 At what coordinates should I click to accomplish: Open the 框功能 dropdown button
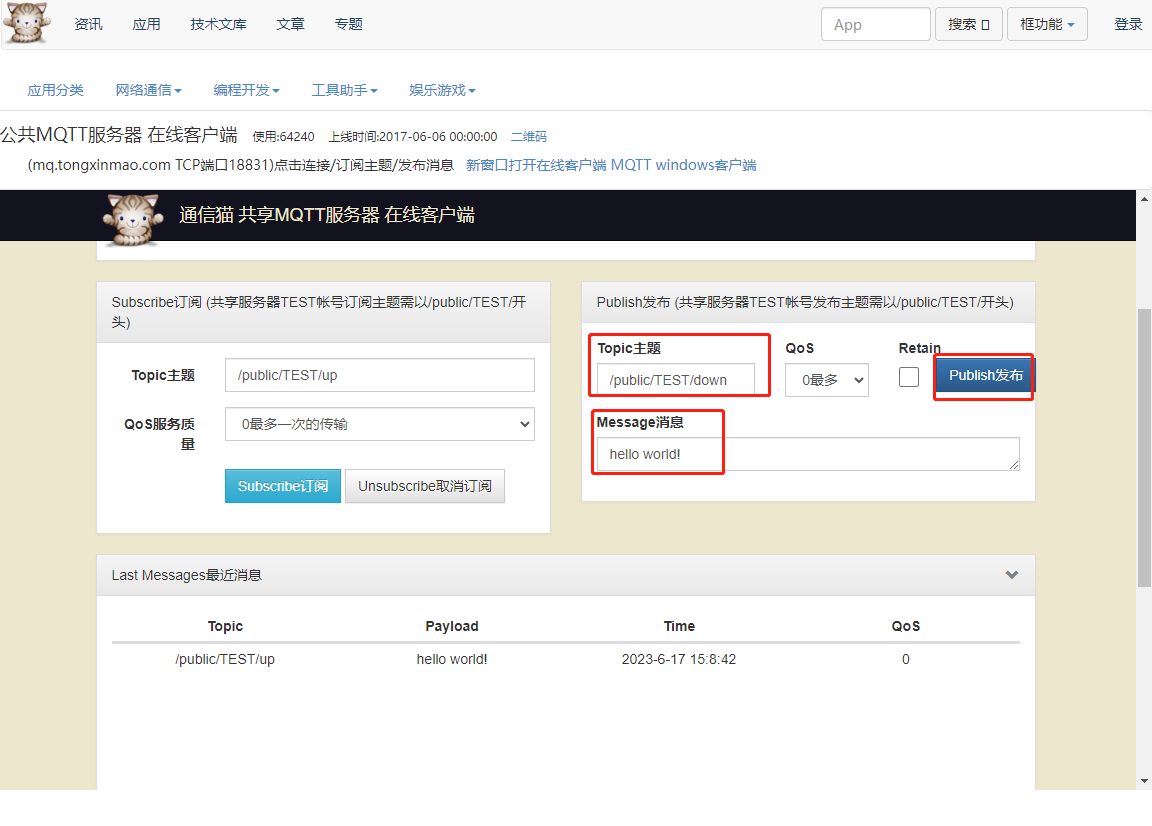1047,24
